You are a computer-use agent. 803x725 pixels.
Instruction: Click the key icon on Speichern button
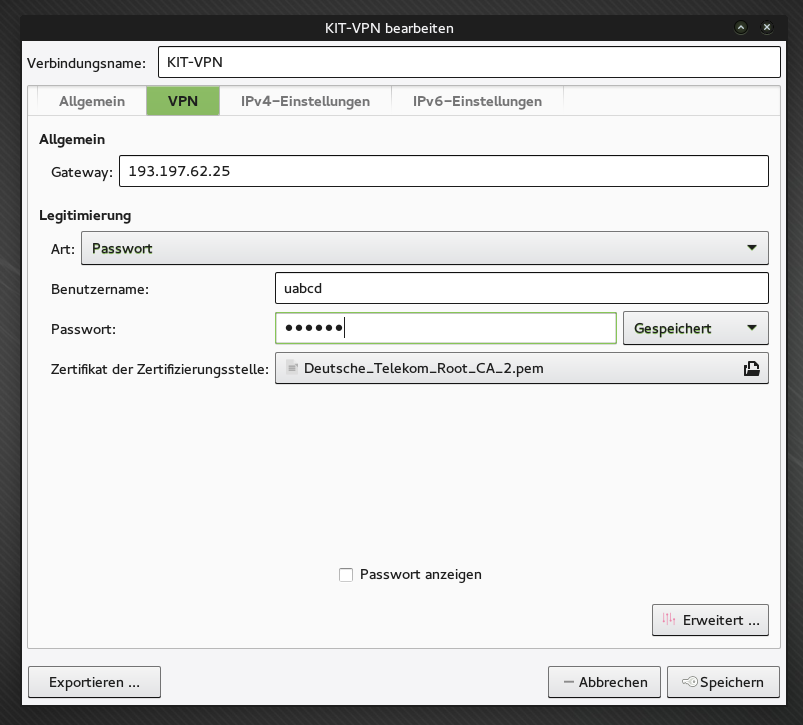(689, 682)
